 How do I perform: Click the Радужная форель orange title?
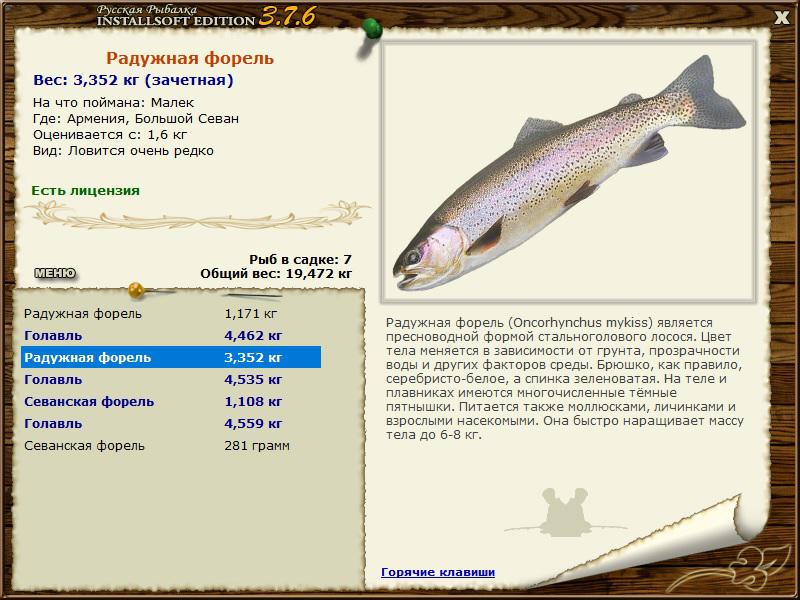[190, 58]
